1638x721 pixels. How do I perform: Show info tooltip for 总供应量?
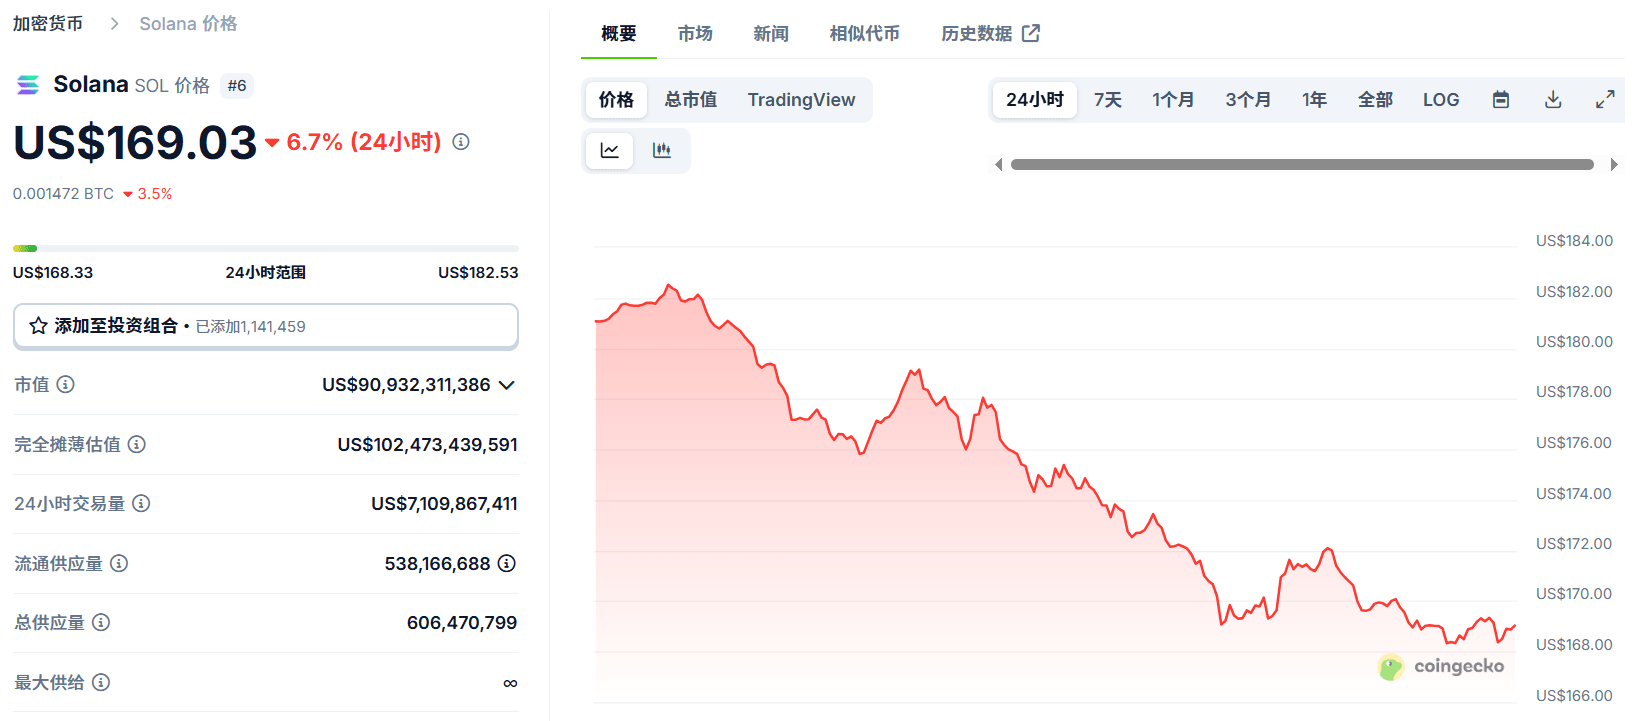pyautogui.click(x=101, y=622)
